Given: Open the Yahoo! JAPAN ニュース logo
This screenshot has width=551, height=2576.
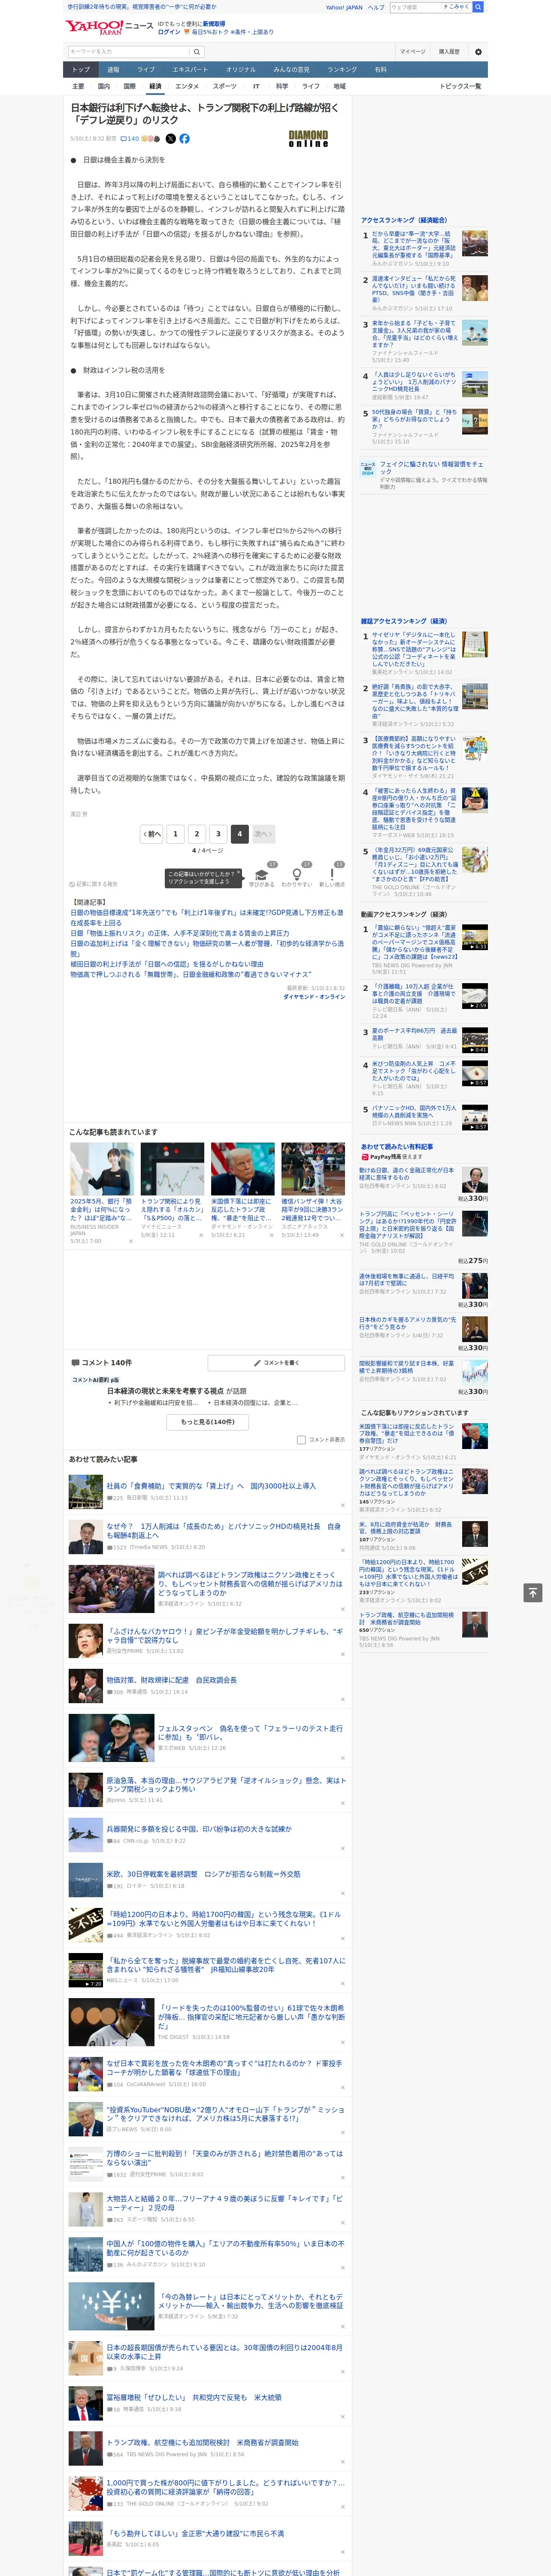Looking at the screenshot, I should [110, 27].
